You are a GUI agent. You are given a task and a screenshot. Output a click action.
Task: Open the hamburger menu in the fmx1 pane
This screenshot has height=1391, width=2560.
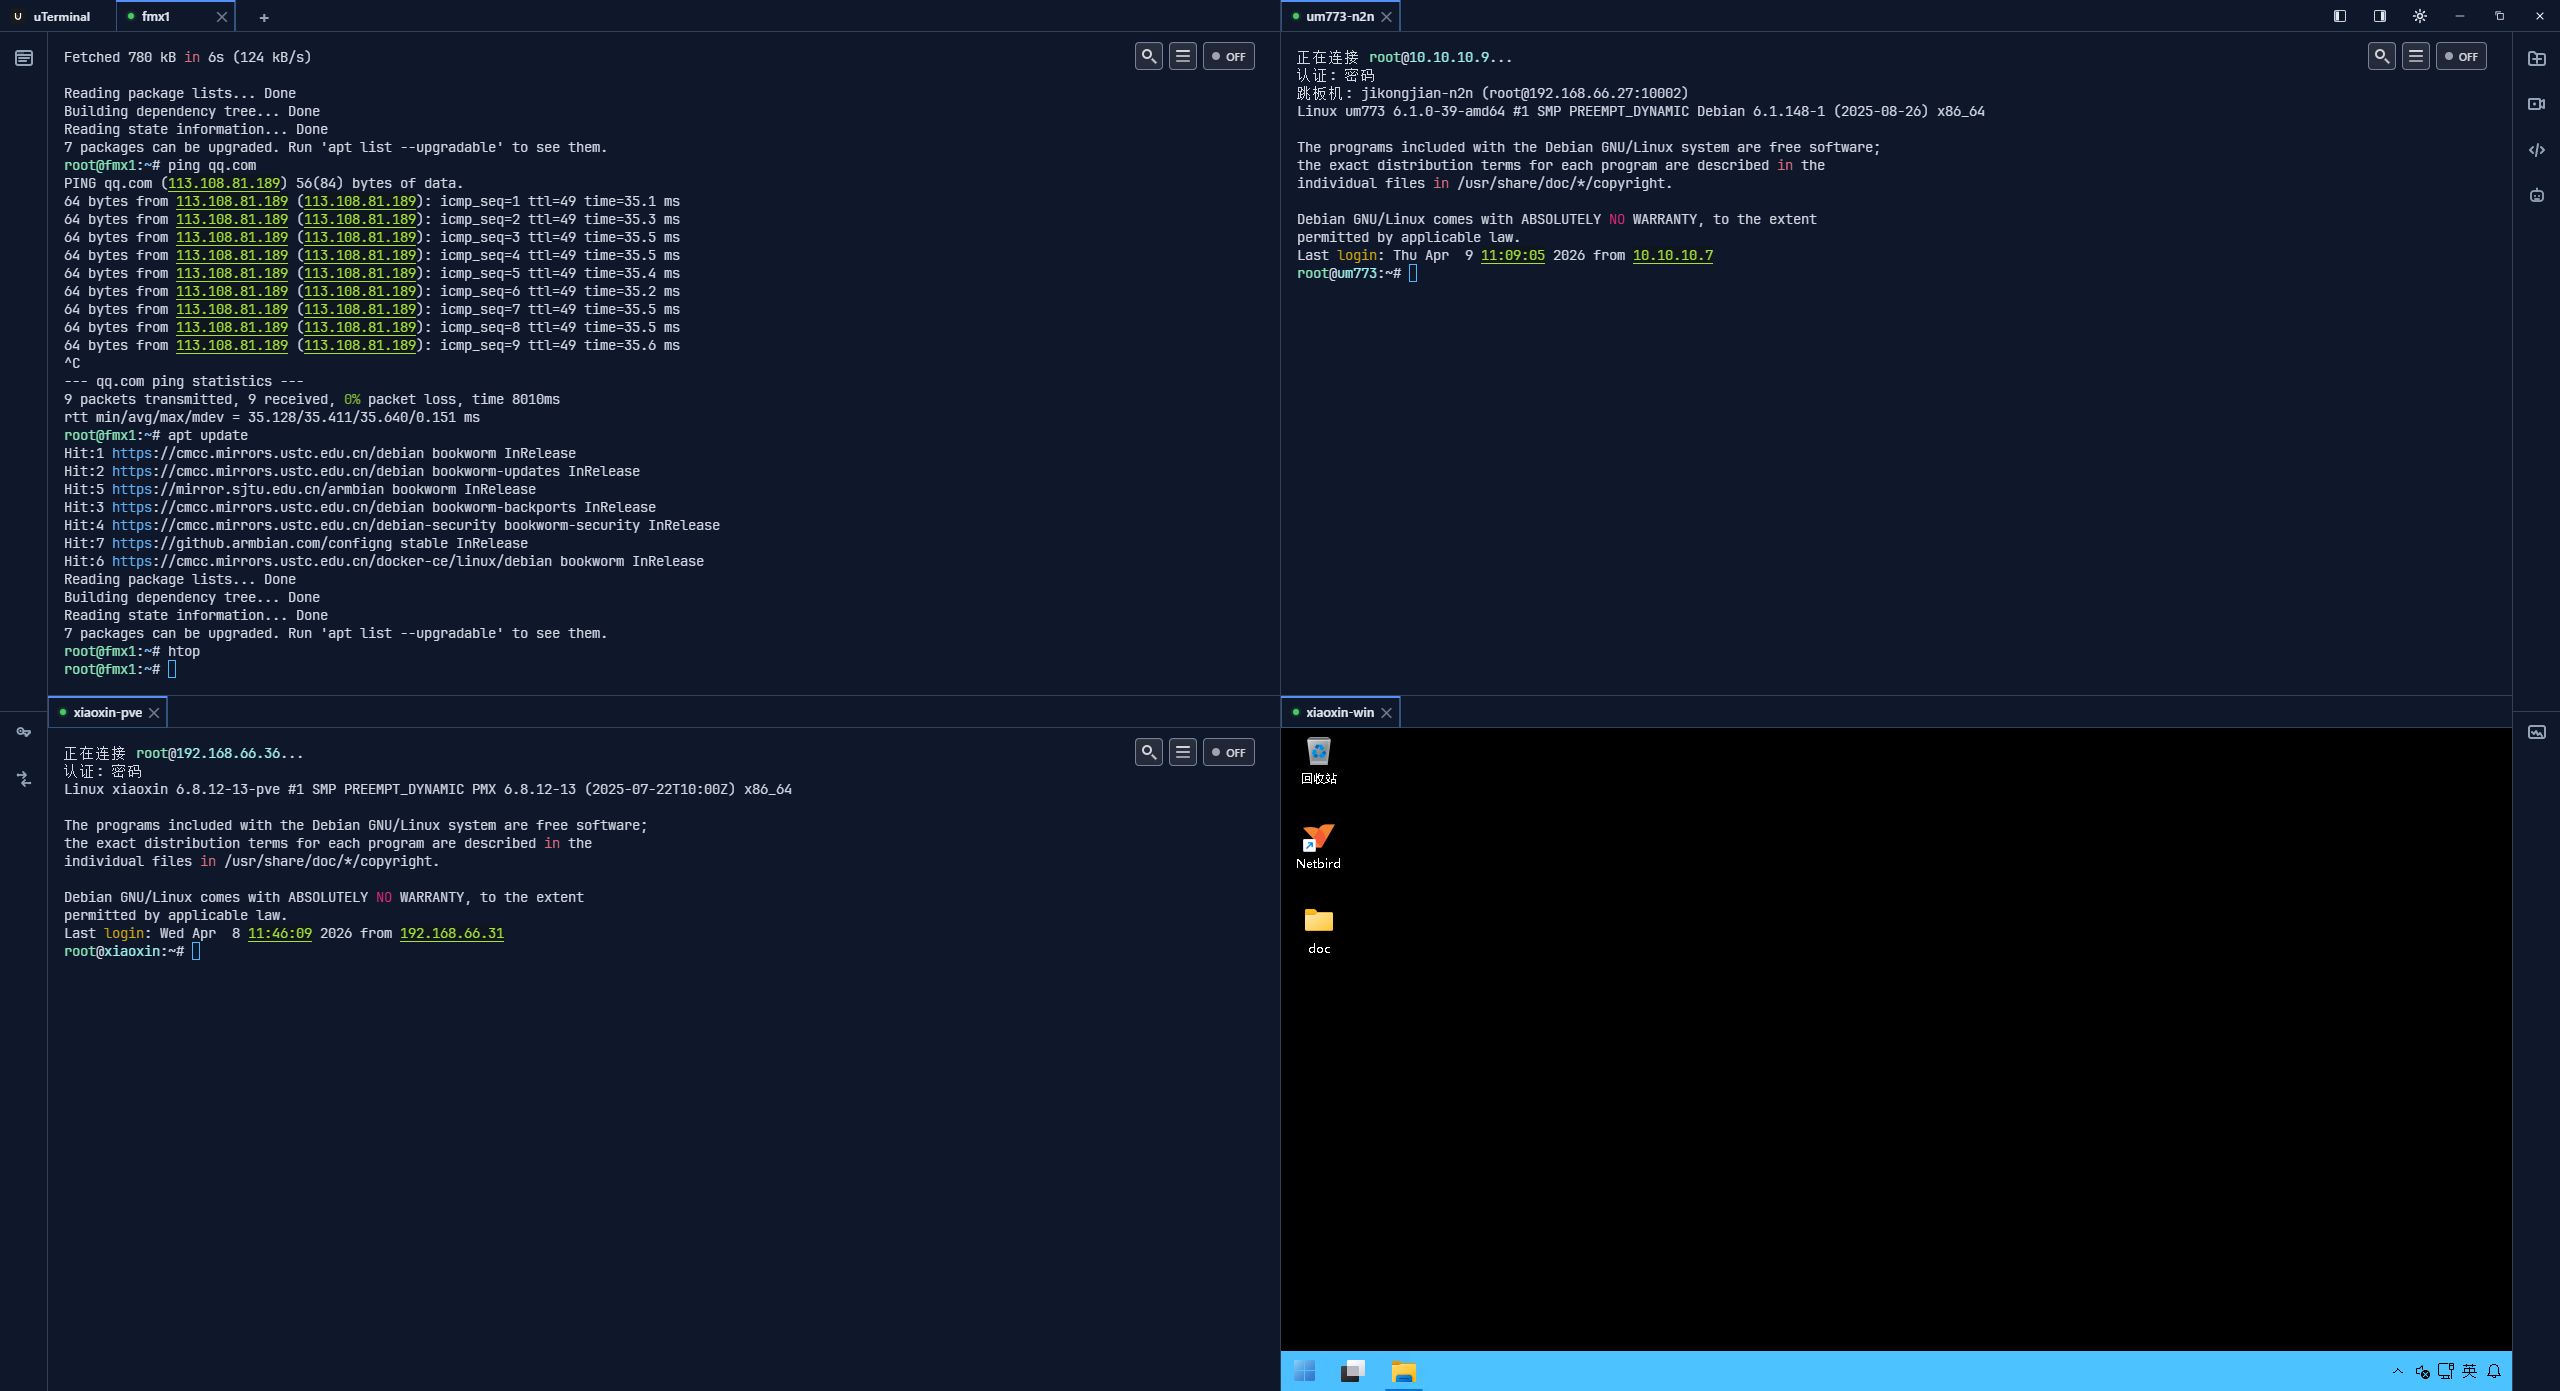pos(1183,56)
